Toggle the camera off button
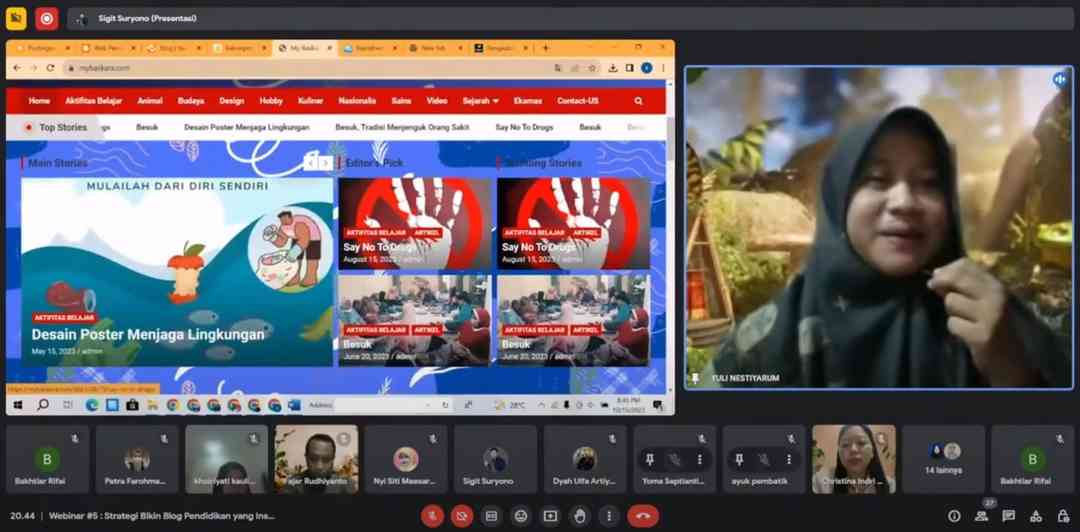The image size is (1080, 532). tap(461, 516)
